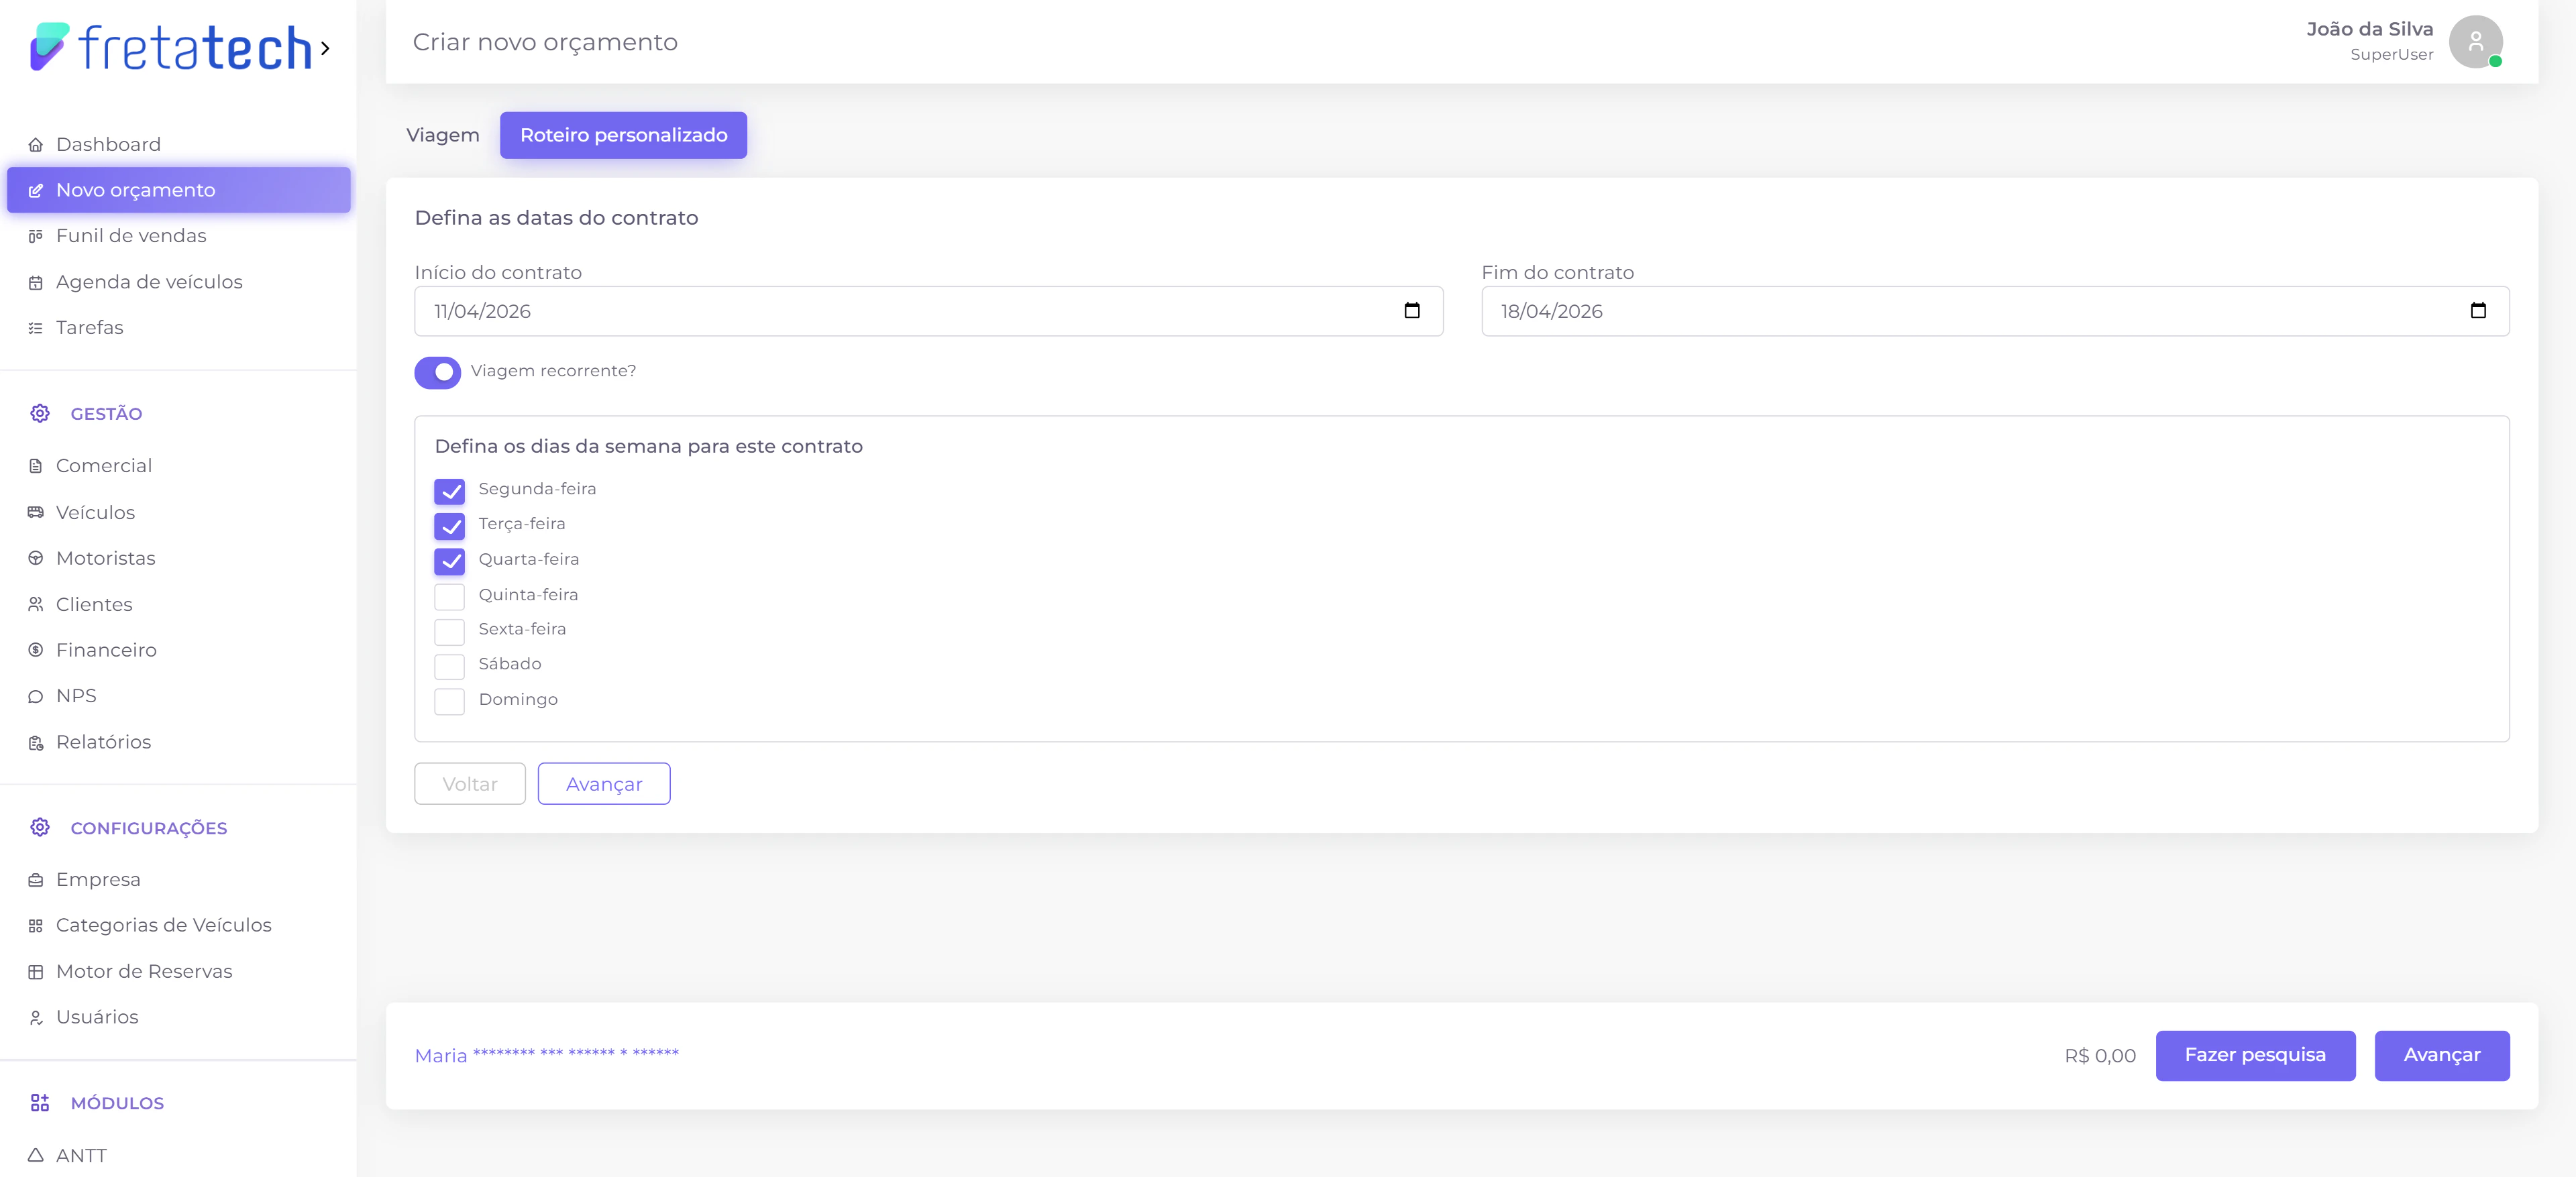The height and width of the screenshot is (1177, 2576).
Task: Click Agenda de veículos calendar icon
Action: 36,283
